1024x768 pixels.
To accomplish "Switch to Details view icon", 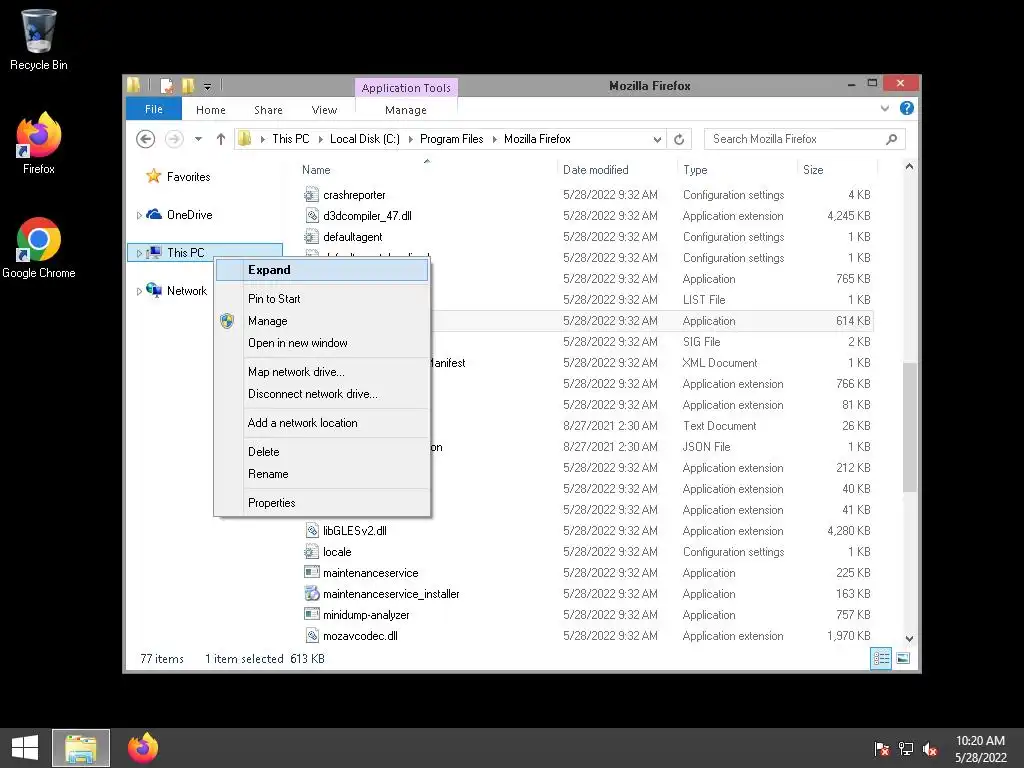I will click(881, 658).
